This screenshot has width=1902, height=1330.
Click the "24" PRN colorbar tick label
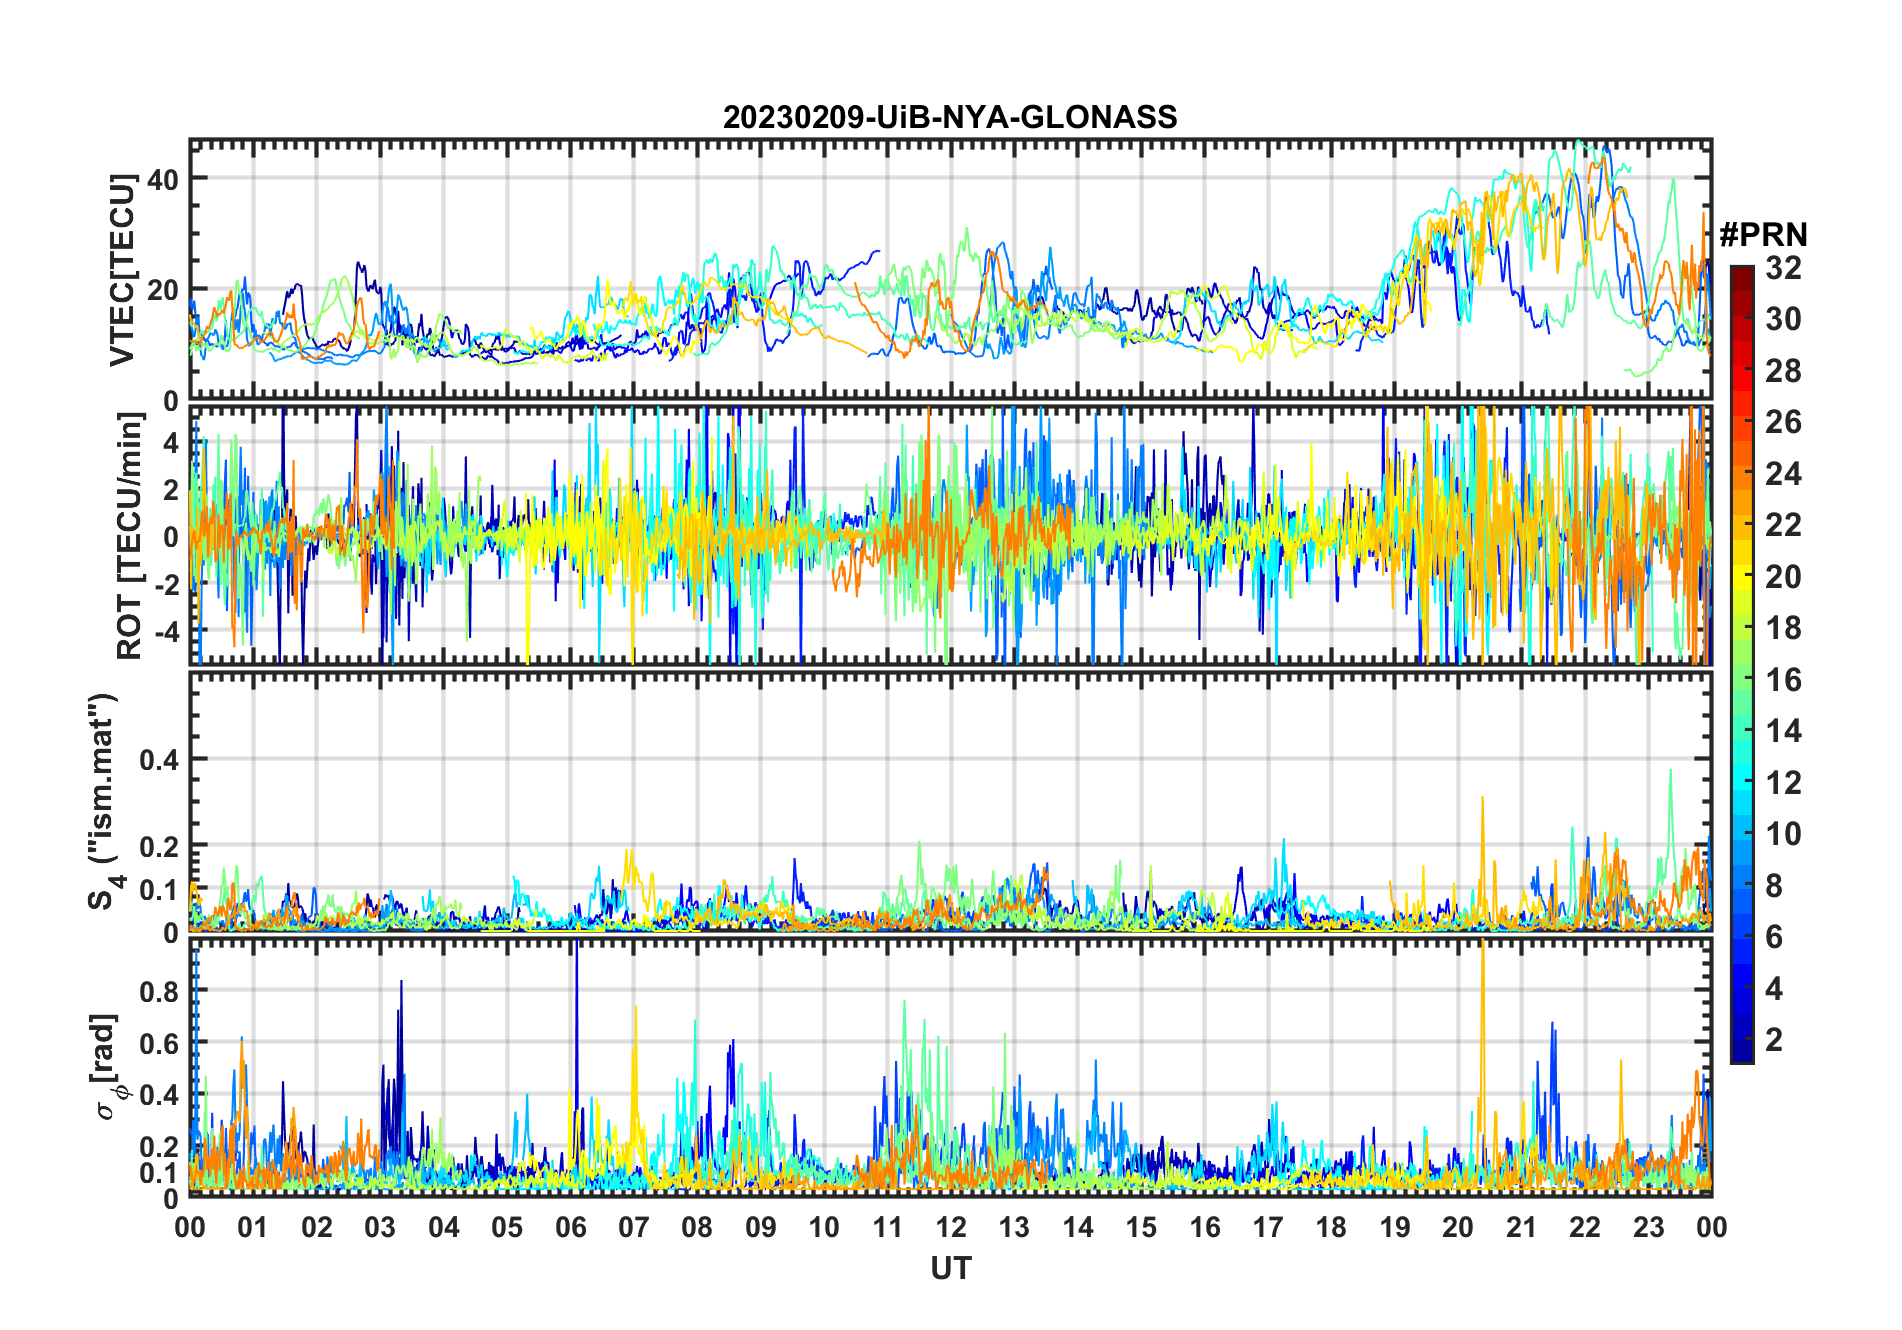(x=1783, y=474)
